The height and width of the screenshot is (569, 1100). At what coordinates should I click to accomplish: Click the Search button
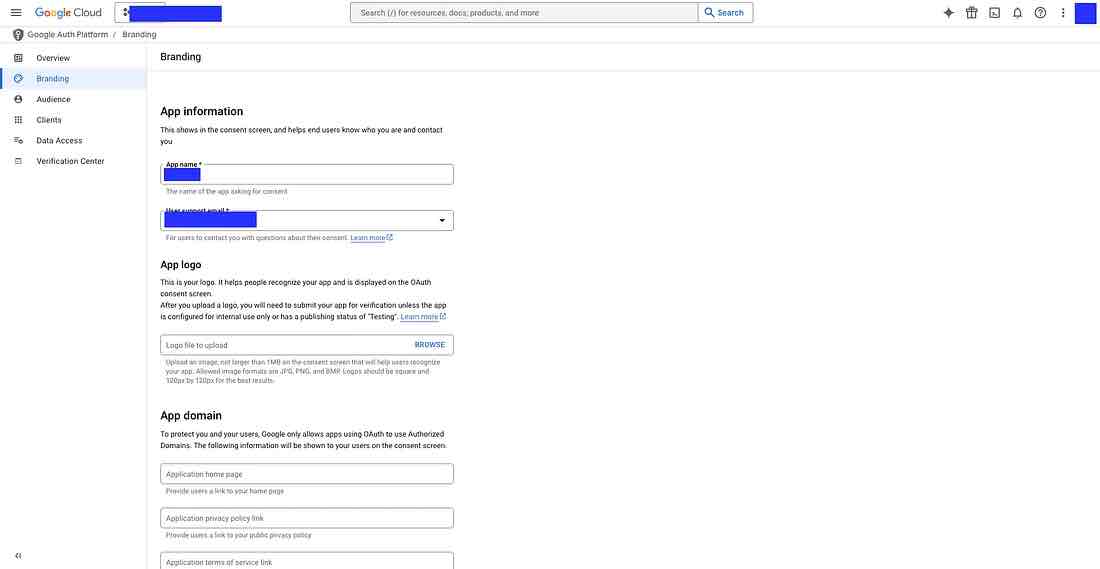pyautogui.click(x=725, y=13)
